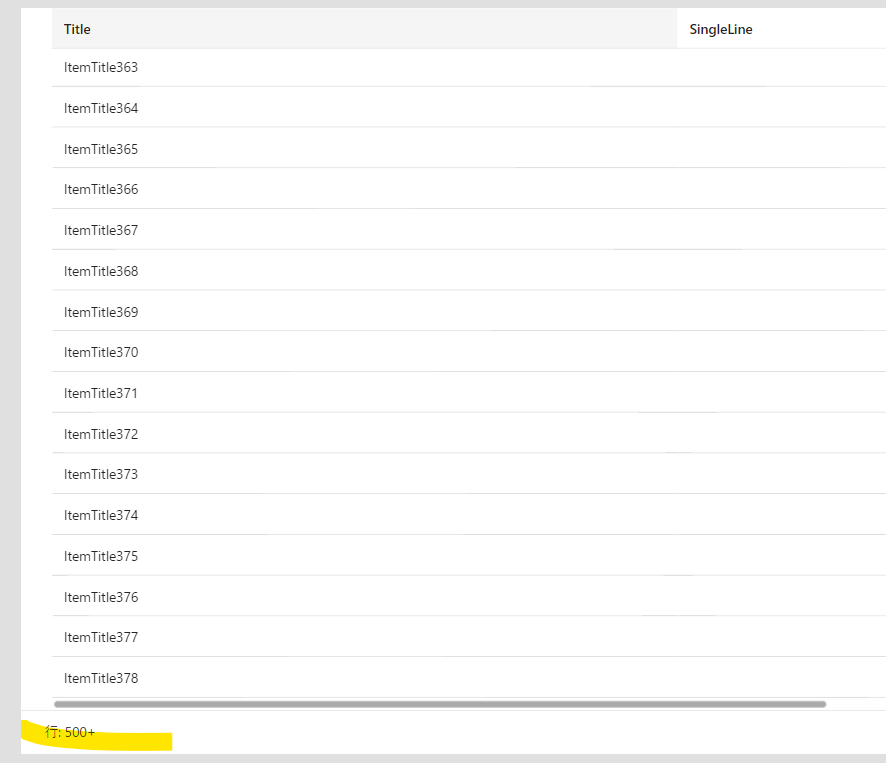This screenshot has height=763, width=886.
Task: Select the ItemTitle376 row
Action: tap(469, 596)
